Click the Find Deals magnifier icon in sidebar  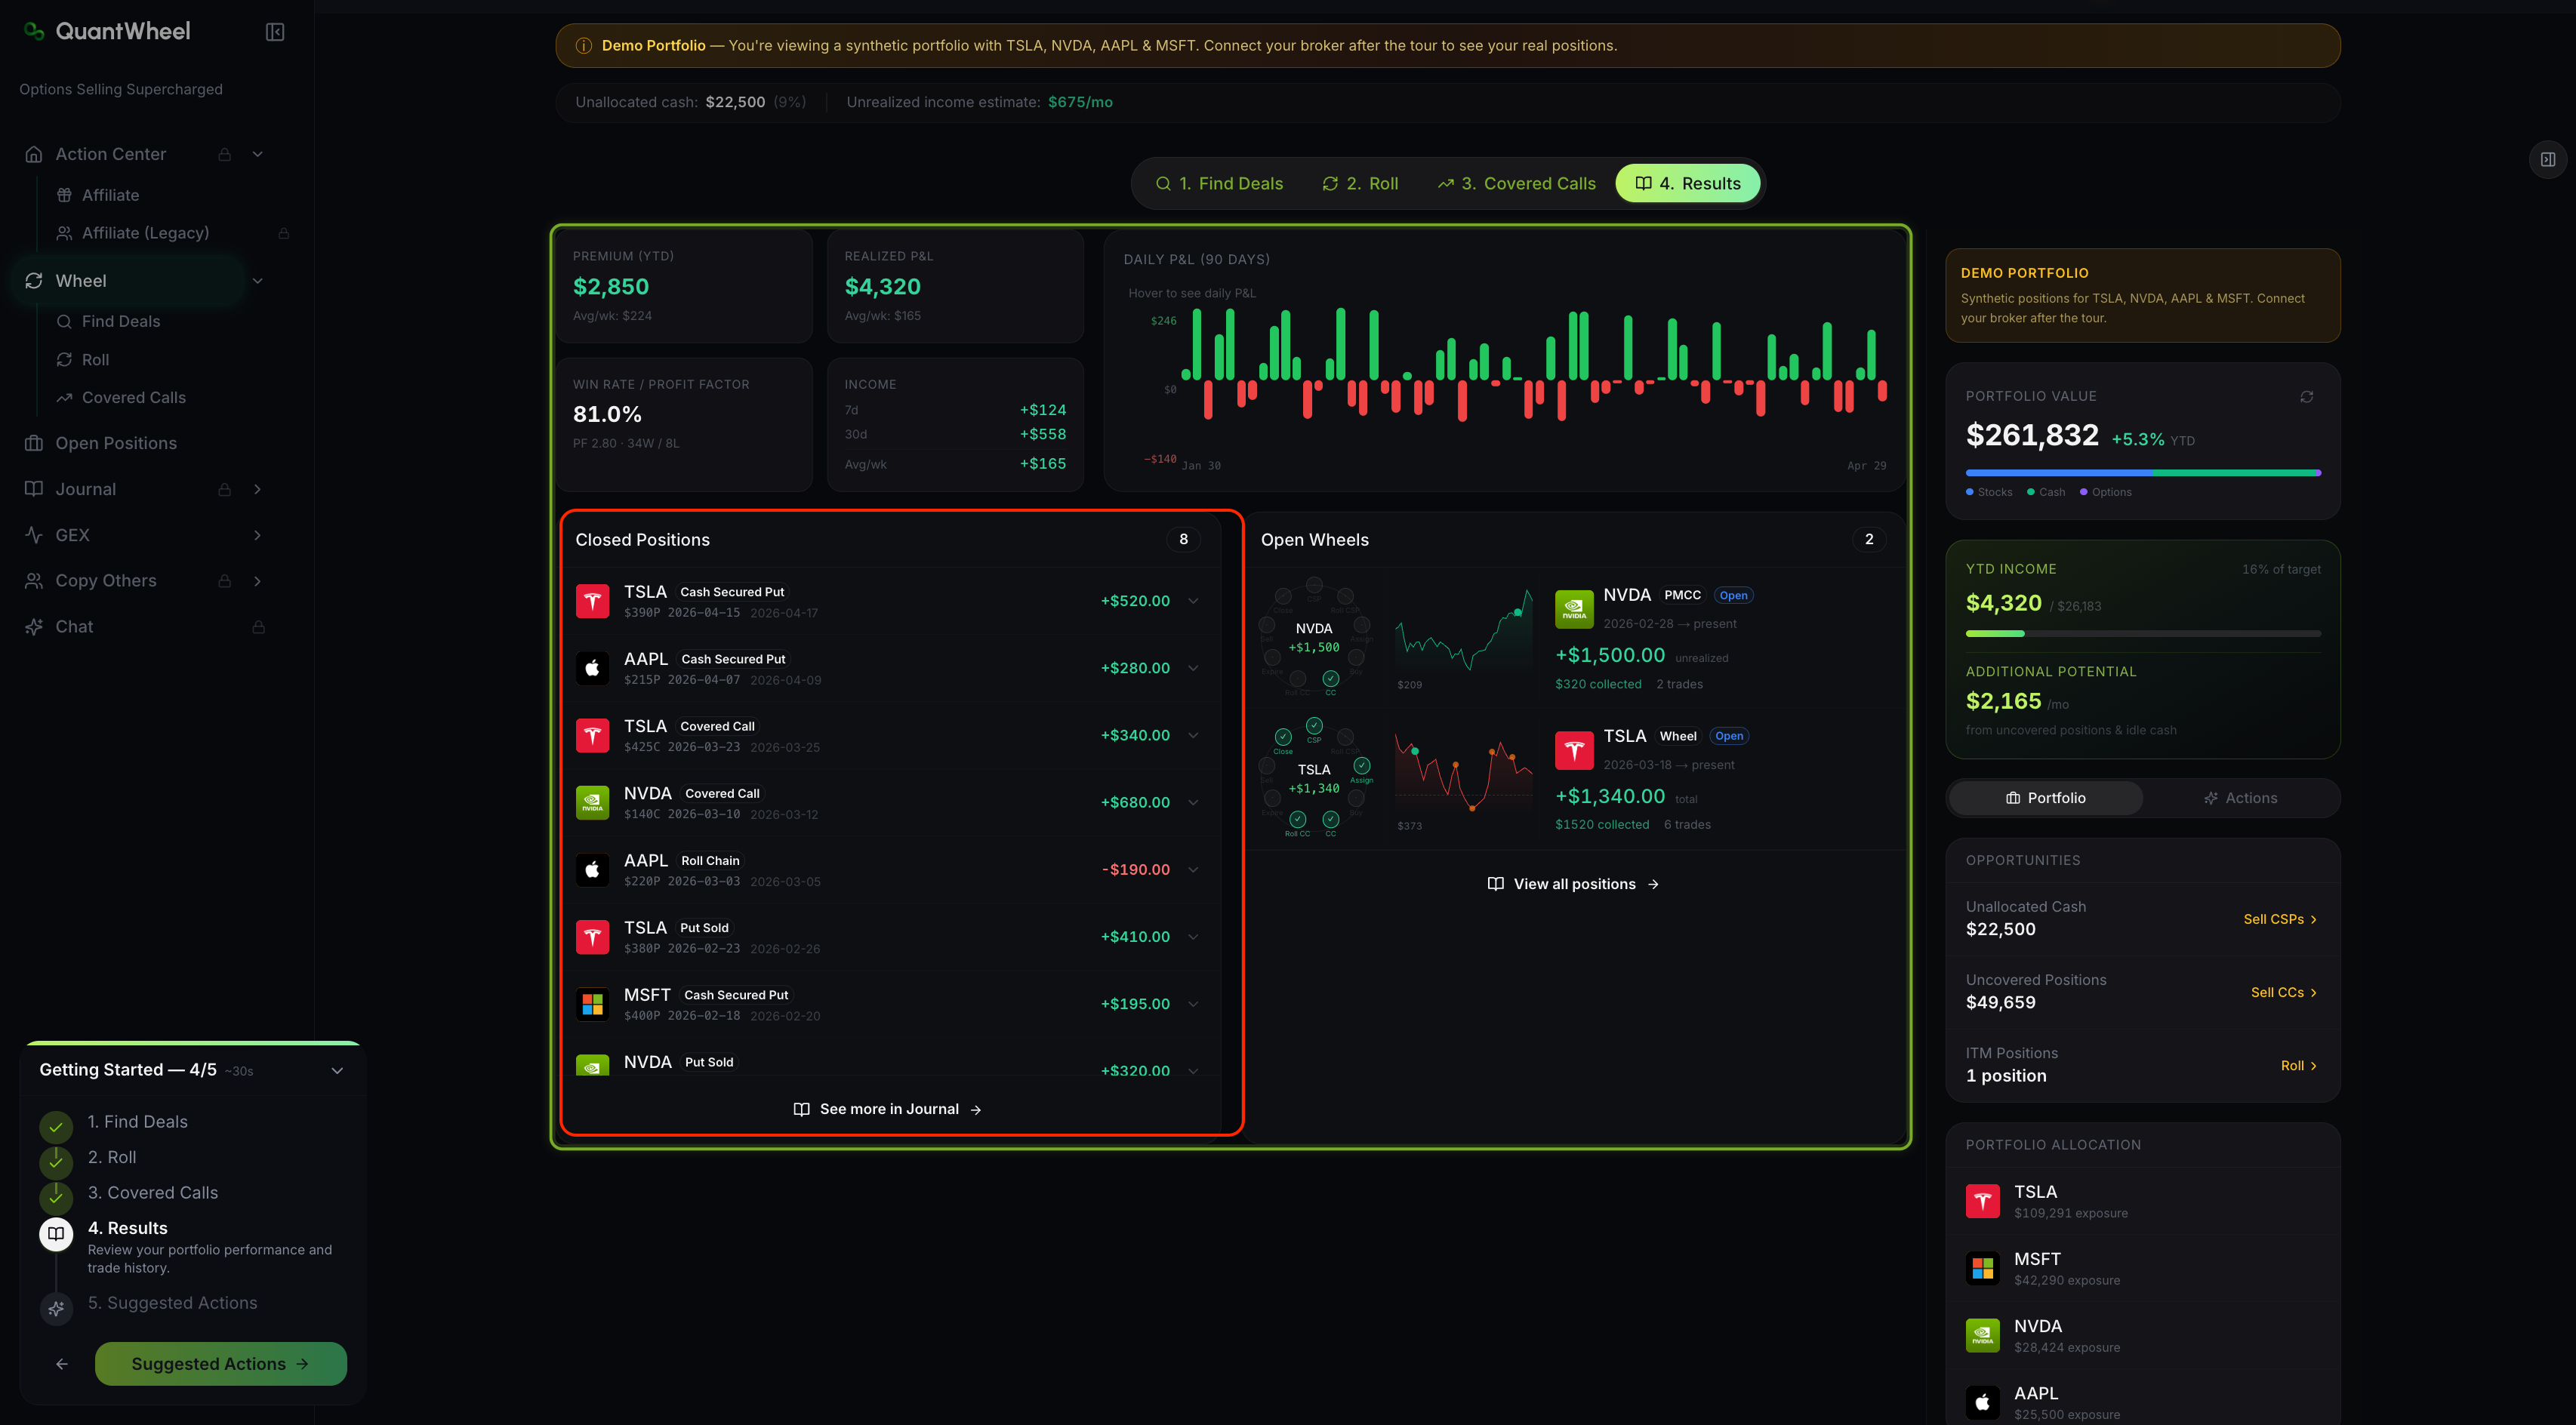pos(64,321)
